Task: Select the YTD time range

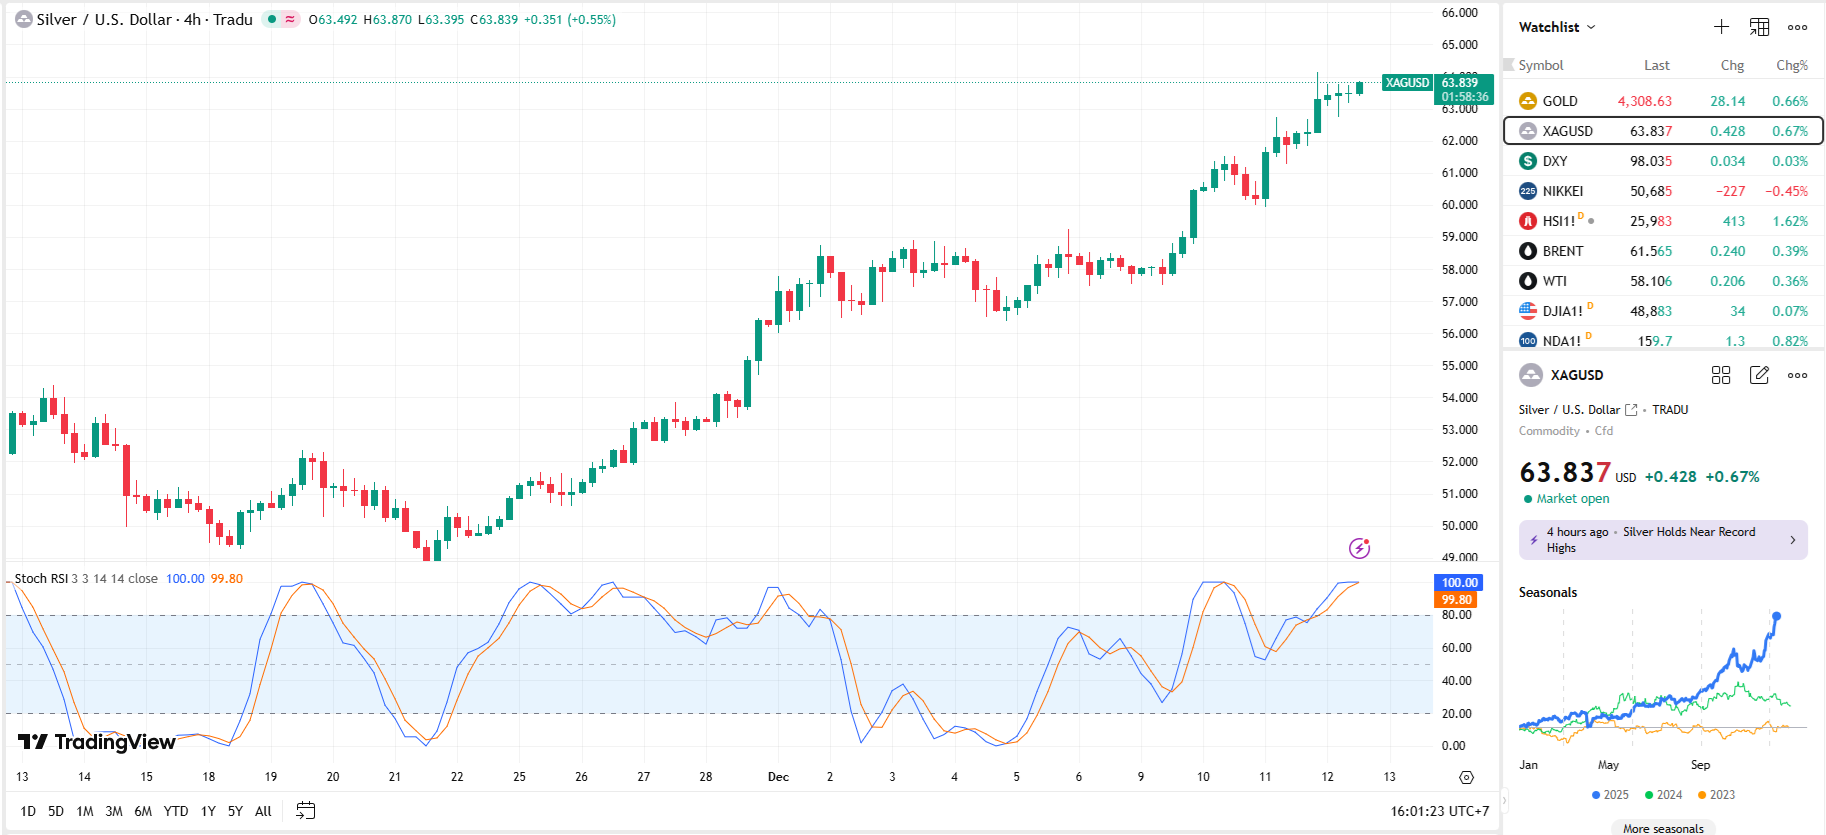Action: tap(176, 811)
